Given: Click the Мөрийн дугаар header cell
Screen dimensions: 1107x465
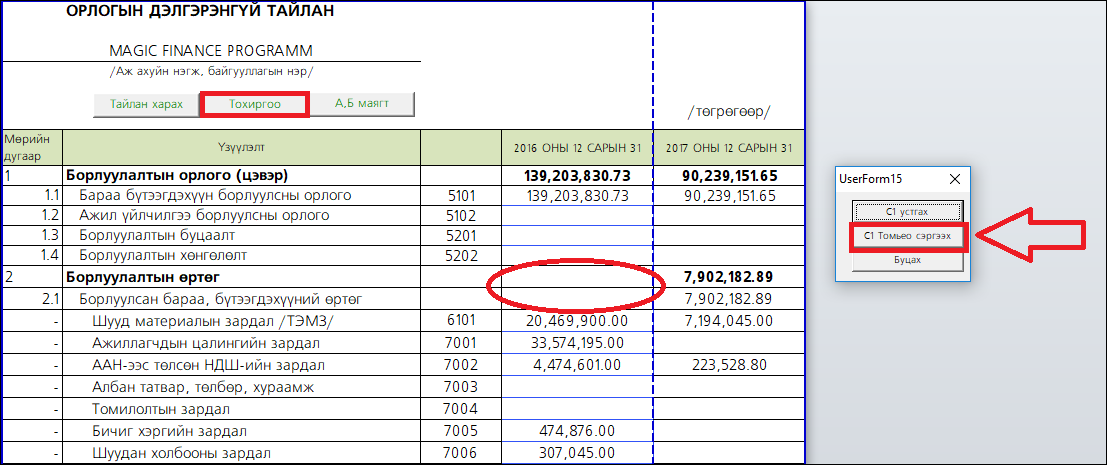Looking at the screenshot, I should point(32,148).
